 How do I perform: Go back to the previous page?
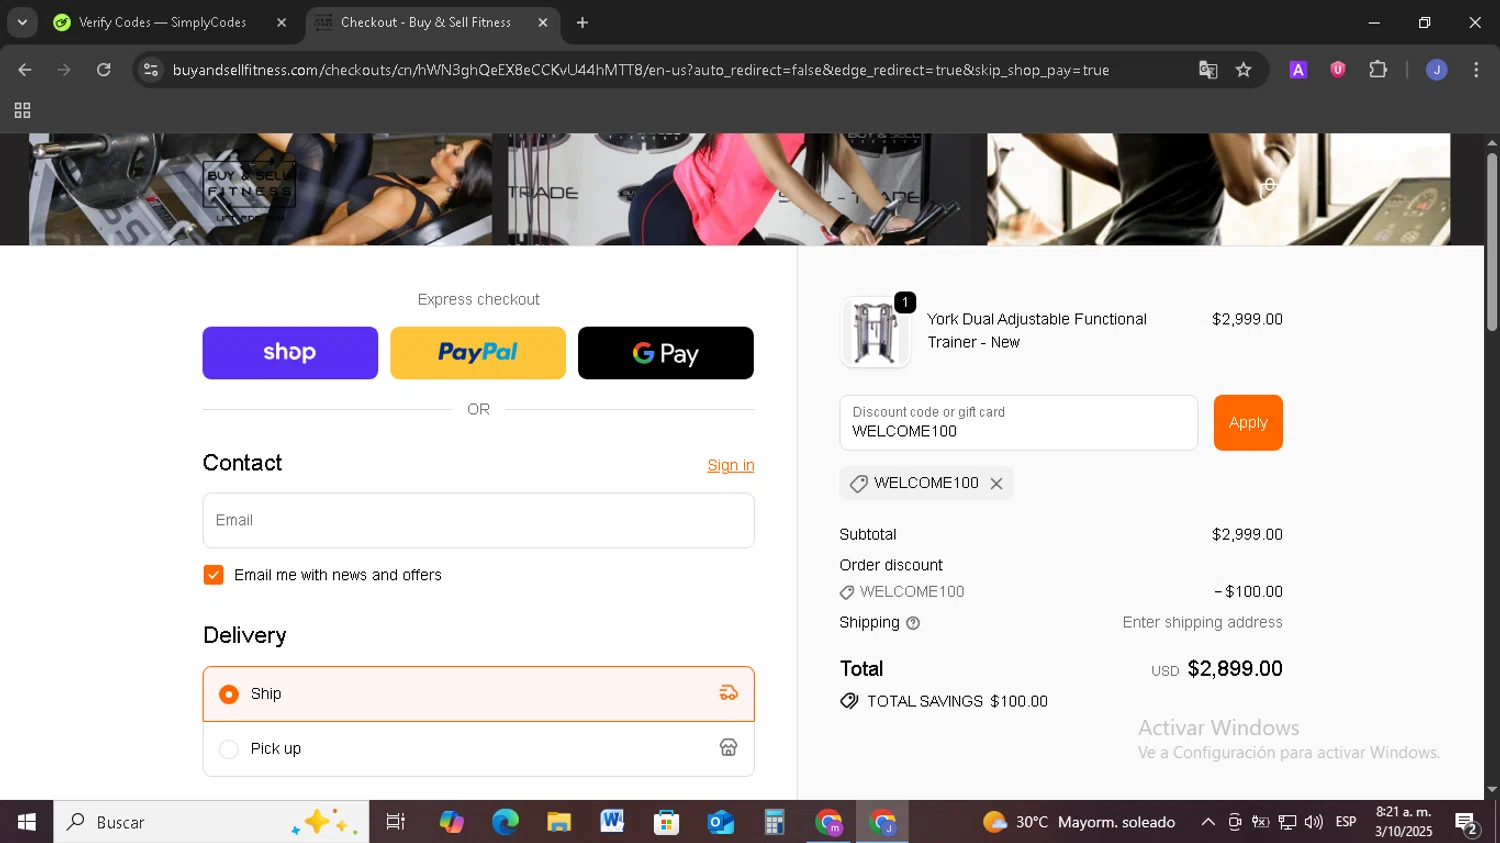pyautogui.click(x=25, y=70)
